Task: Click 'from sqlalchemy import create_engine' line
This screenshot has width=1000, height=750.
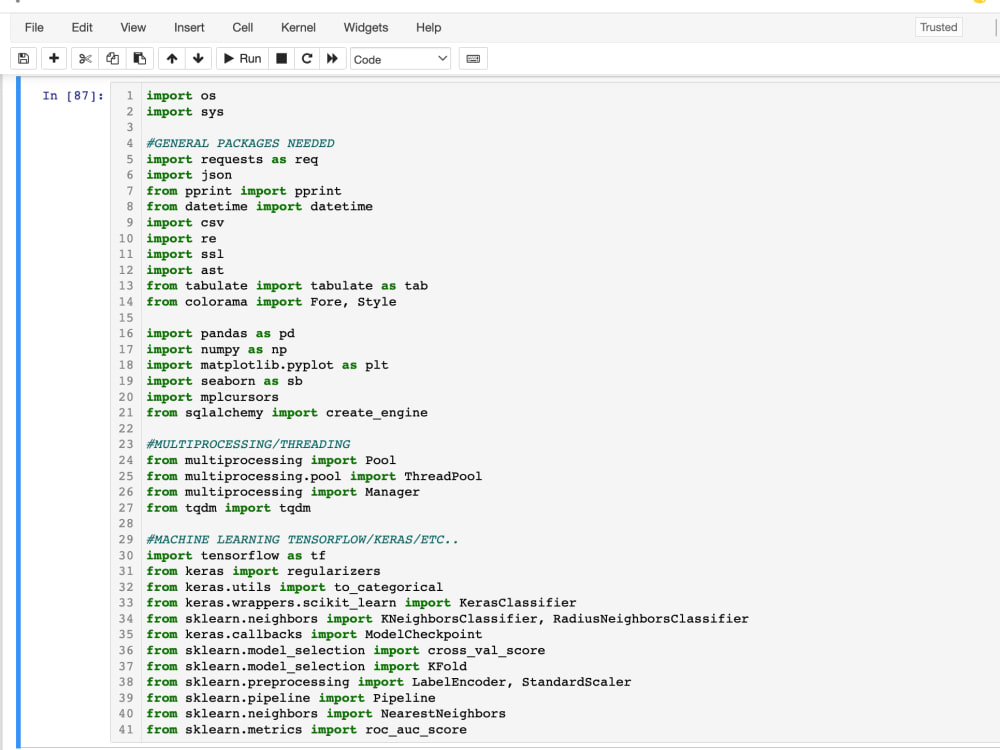Action: click(x=287, y=413)
